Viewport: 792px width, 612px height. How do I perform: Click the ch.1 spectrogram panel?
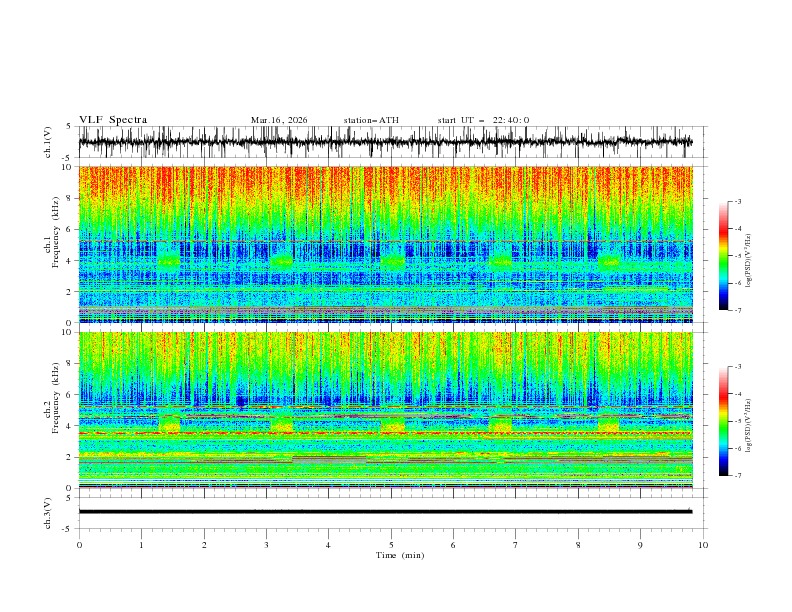point(385,244)
